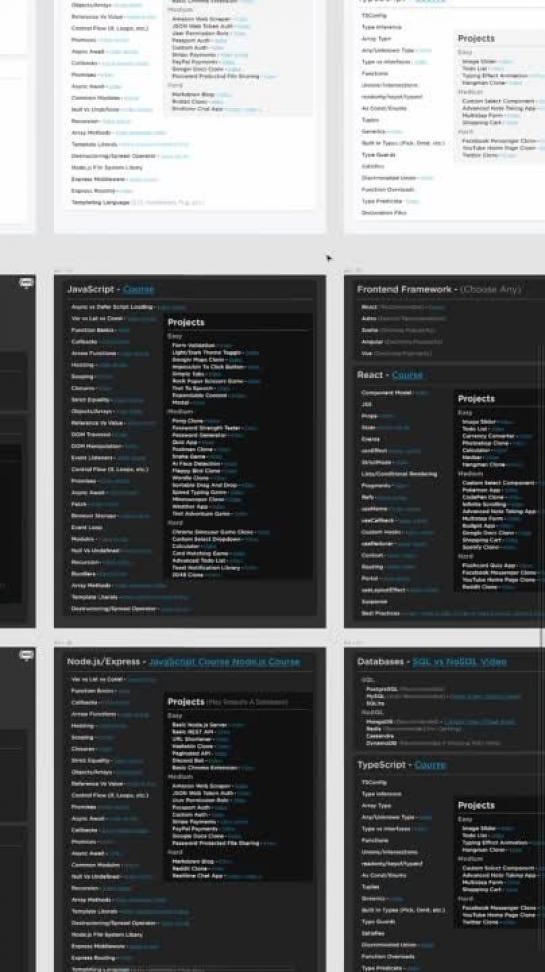The height and width of the screenshot is (972, 545).
Task: Click 2048 Clone project
Action: 187,575
